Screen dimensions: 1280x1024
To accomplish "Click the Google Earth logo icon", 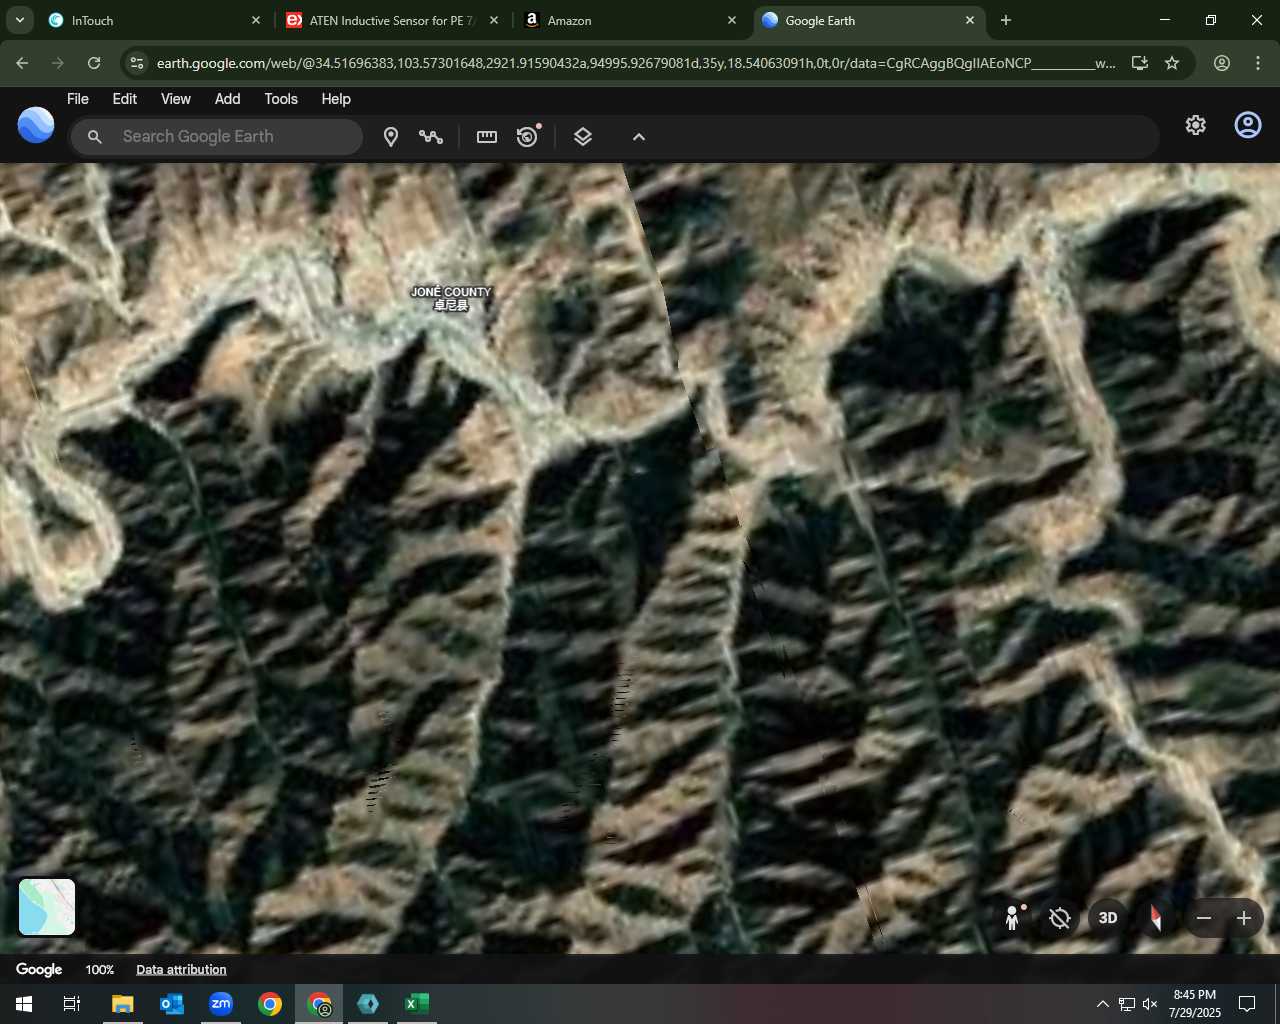I will coord(36,125).
